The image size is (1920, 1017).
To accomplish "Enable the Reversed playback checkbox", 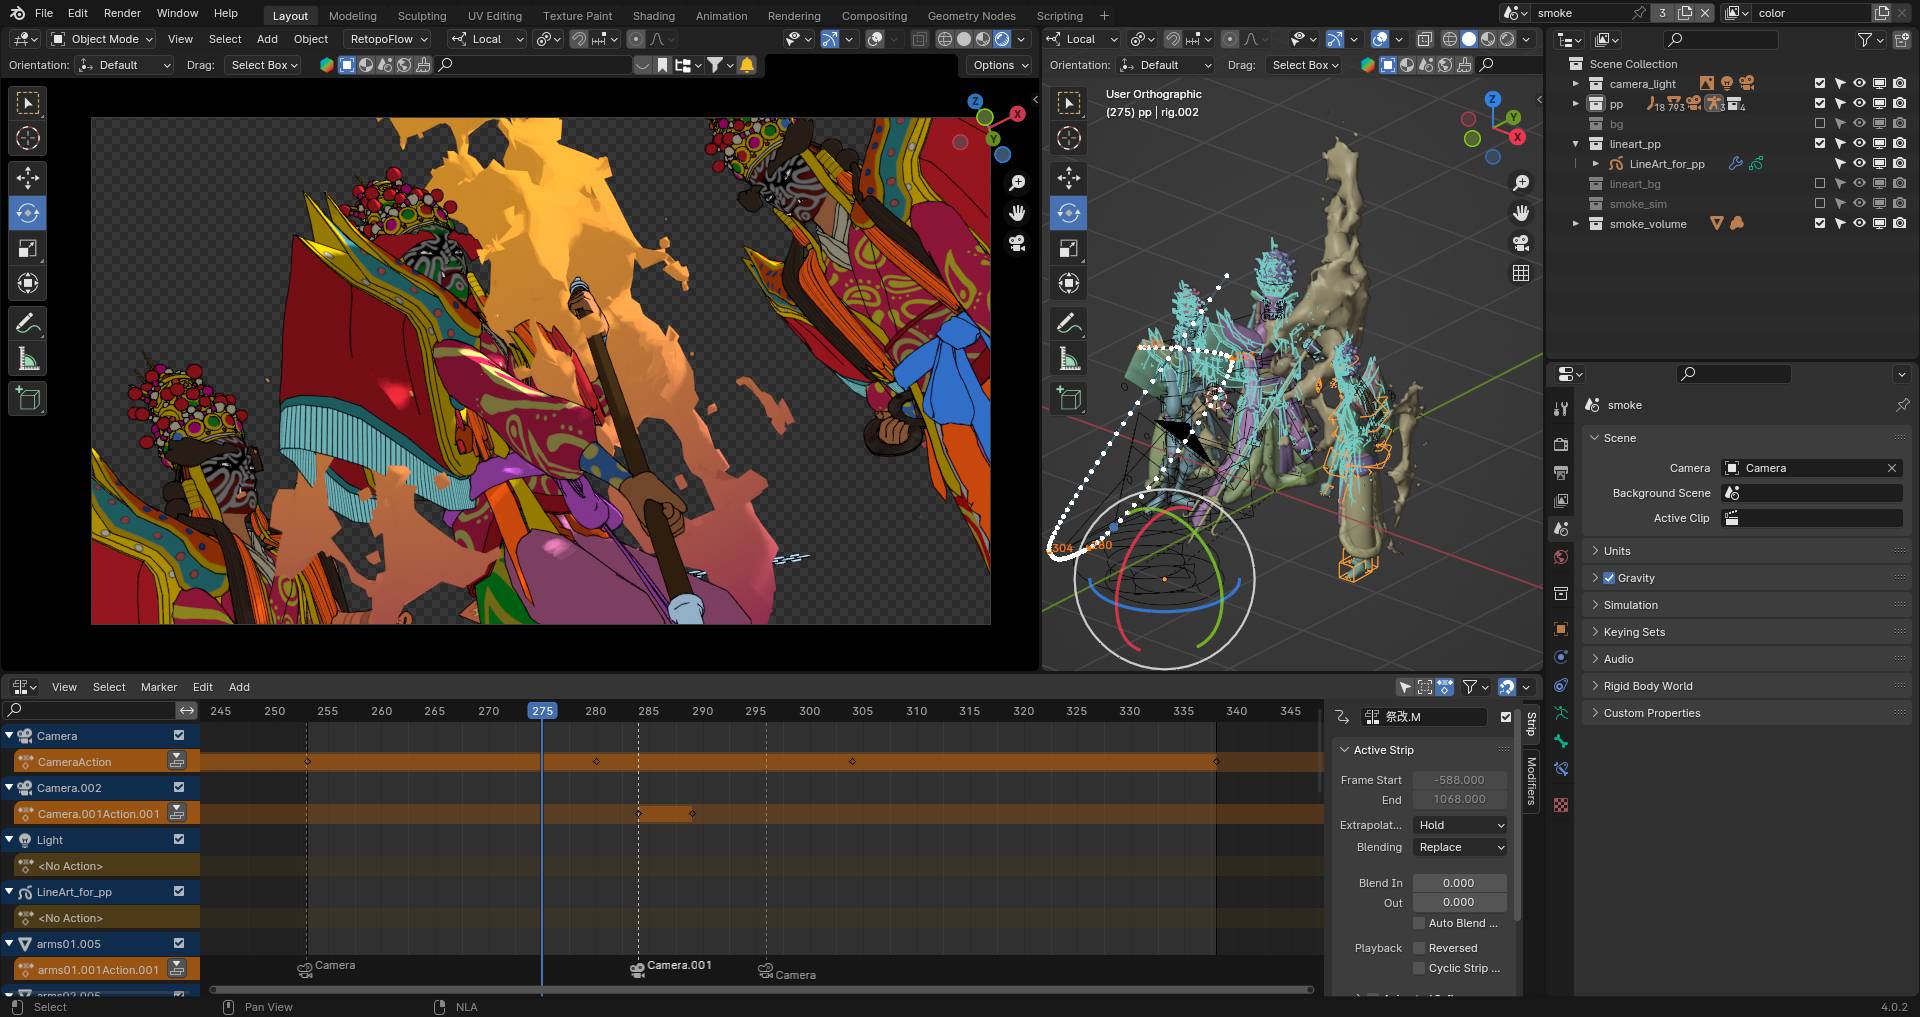I will 1419,948.
